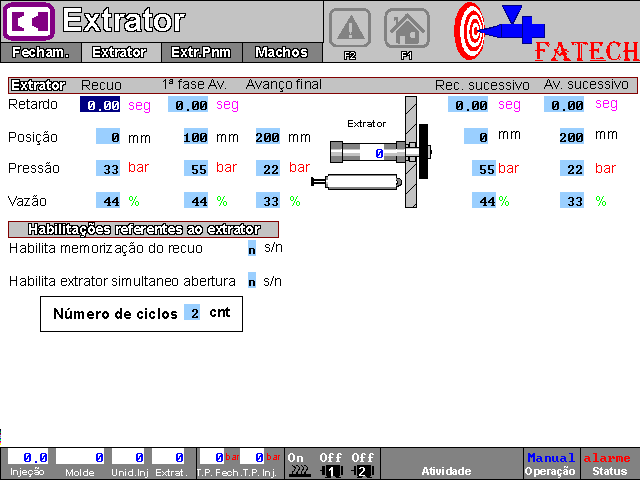Click the alarm warning triangle icon (F2)

coord(350,28)
